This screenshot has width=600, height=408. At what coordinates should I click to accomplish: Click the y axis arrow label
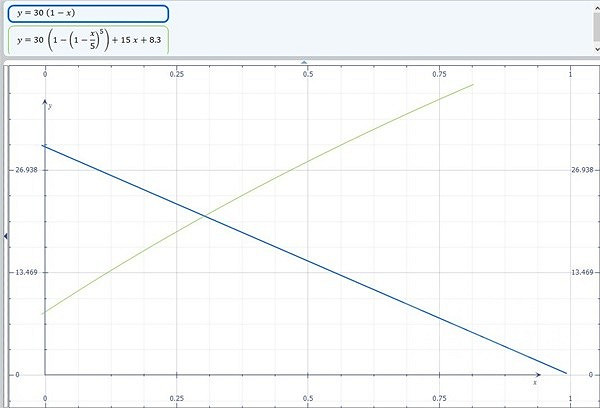(49, 105)
